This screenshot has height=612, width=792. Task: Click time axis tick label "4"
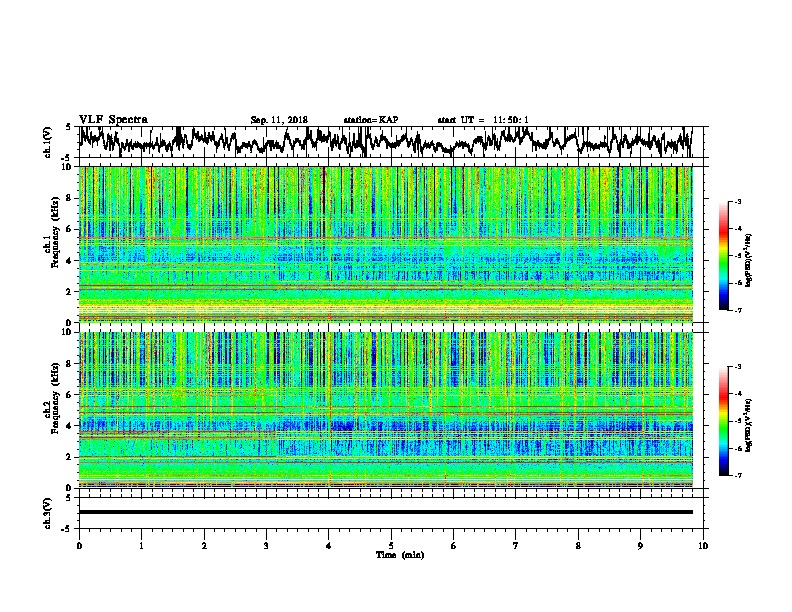(x=329, y=546)
